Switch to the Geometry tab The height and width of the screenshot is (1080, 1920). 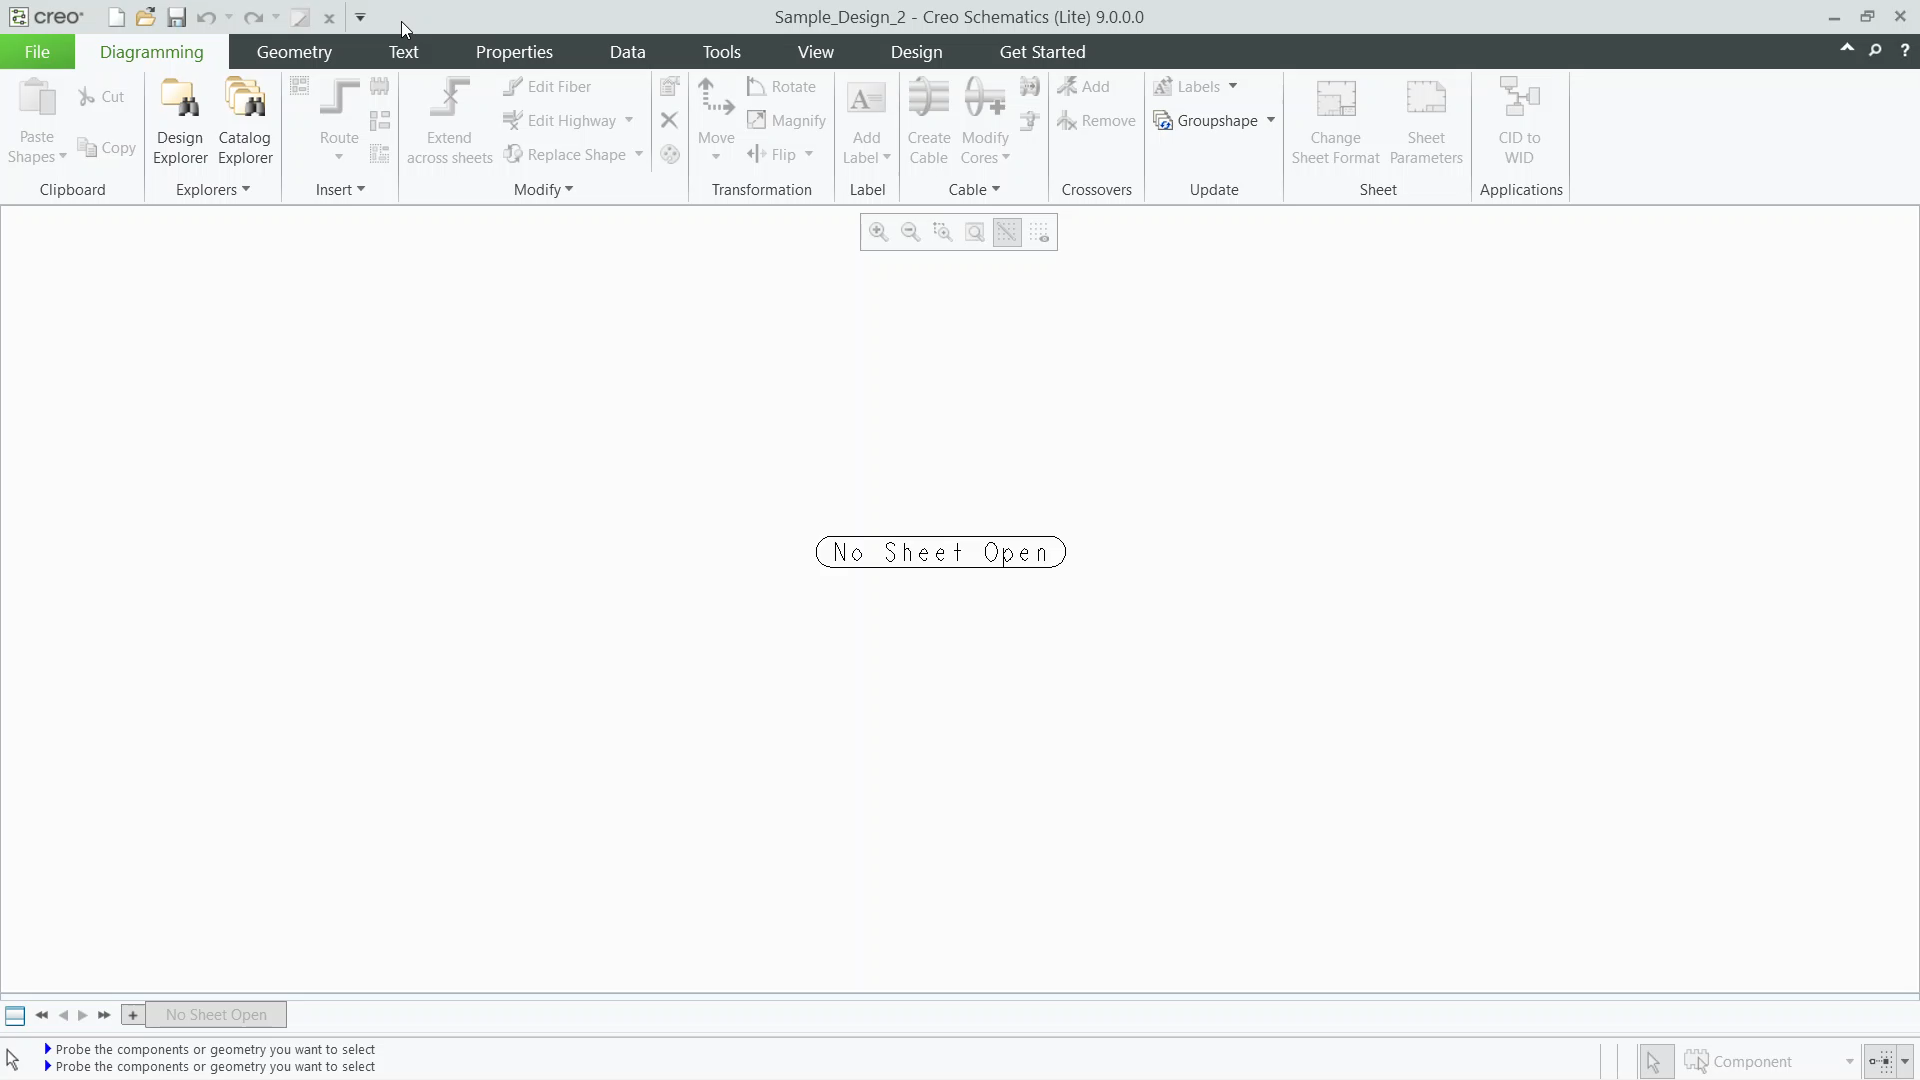click(x=294, y=51)
